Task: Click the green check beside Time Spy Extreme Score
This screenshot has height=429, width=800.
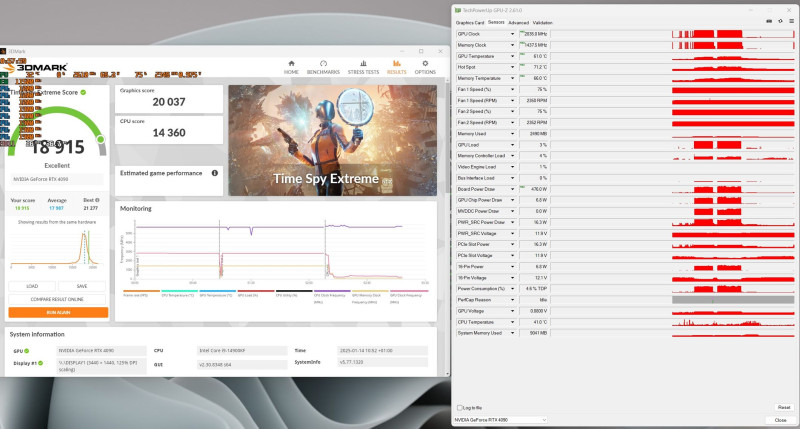Action: pyautogui.click(x=83, y=92)
